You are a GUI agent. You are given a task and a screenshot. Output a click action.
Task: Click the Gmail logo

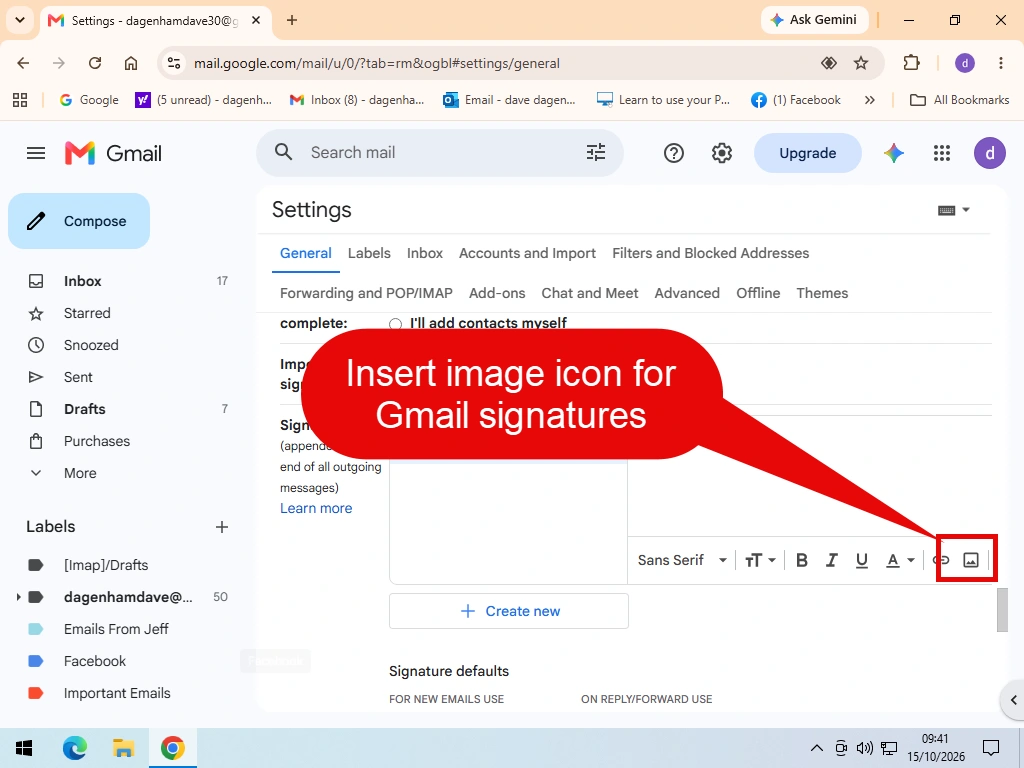pyautogui.click(x=114, y=153)
